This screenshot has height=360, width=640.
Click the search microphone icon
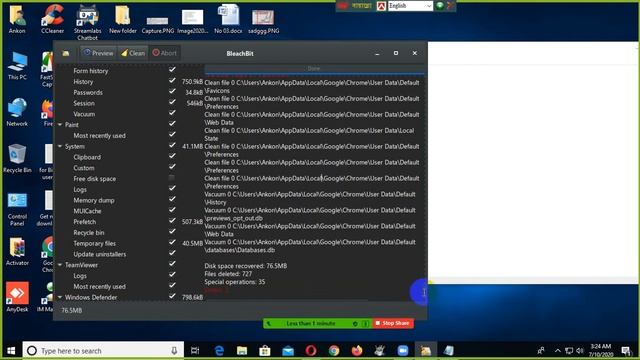174,351
